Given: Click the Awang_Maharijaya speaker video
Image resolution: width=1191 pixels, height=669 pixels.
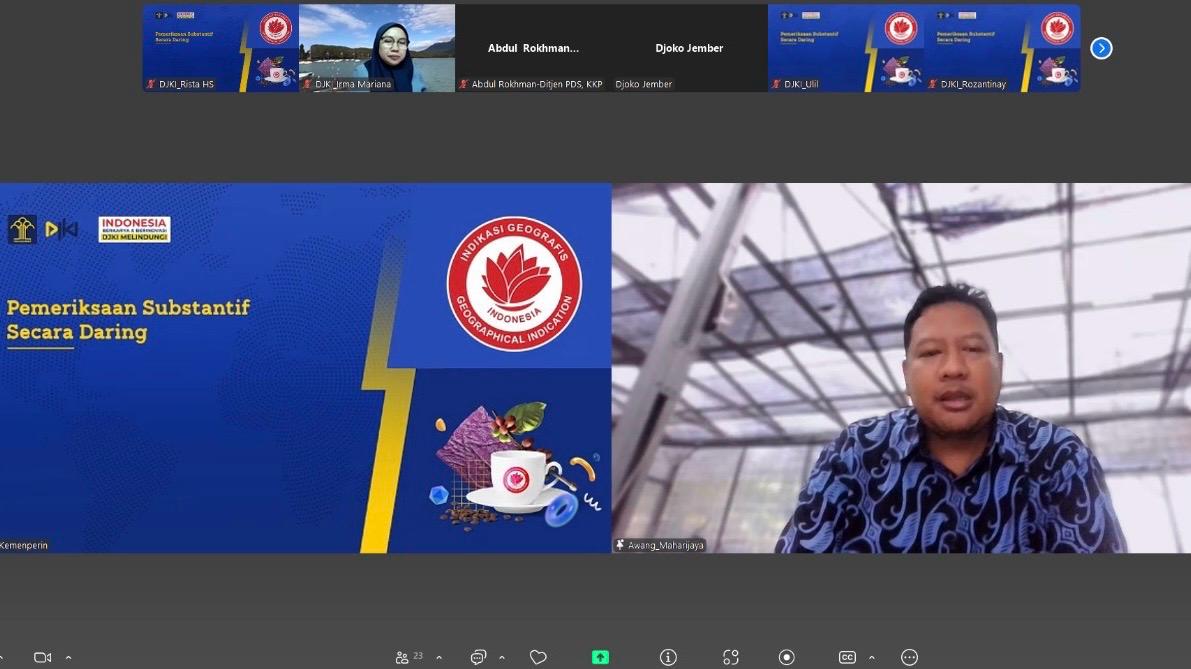Looking at the screenshot, I should (901, 367).
